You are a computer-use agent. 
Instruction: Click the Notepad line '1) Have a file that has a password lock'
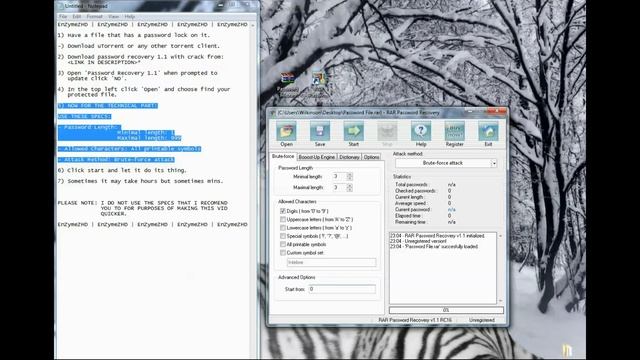(x=133, y=35)
